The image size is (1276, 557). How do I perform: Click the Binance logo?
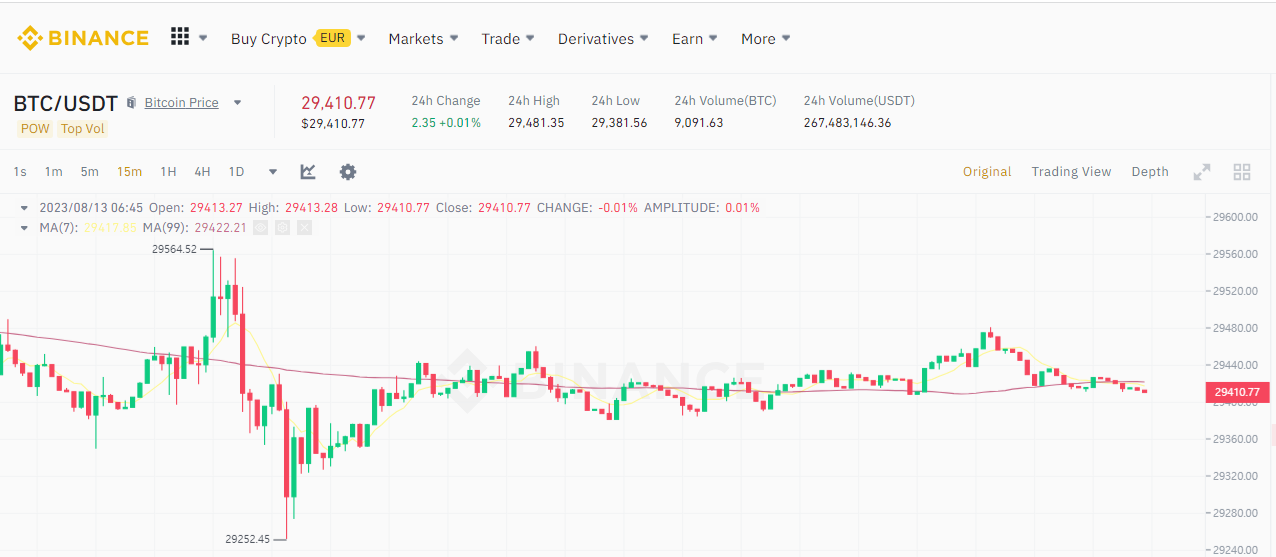point(82,38)
